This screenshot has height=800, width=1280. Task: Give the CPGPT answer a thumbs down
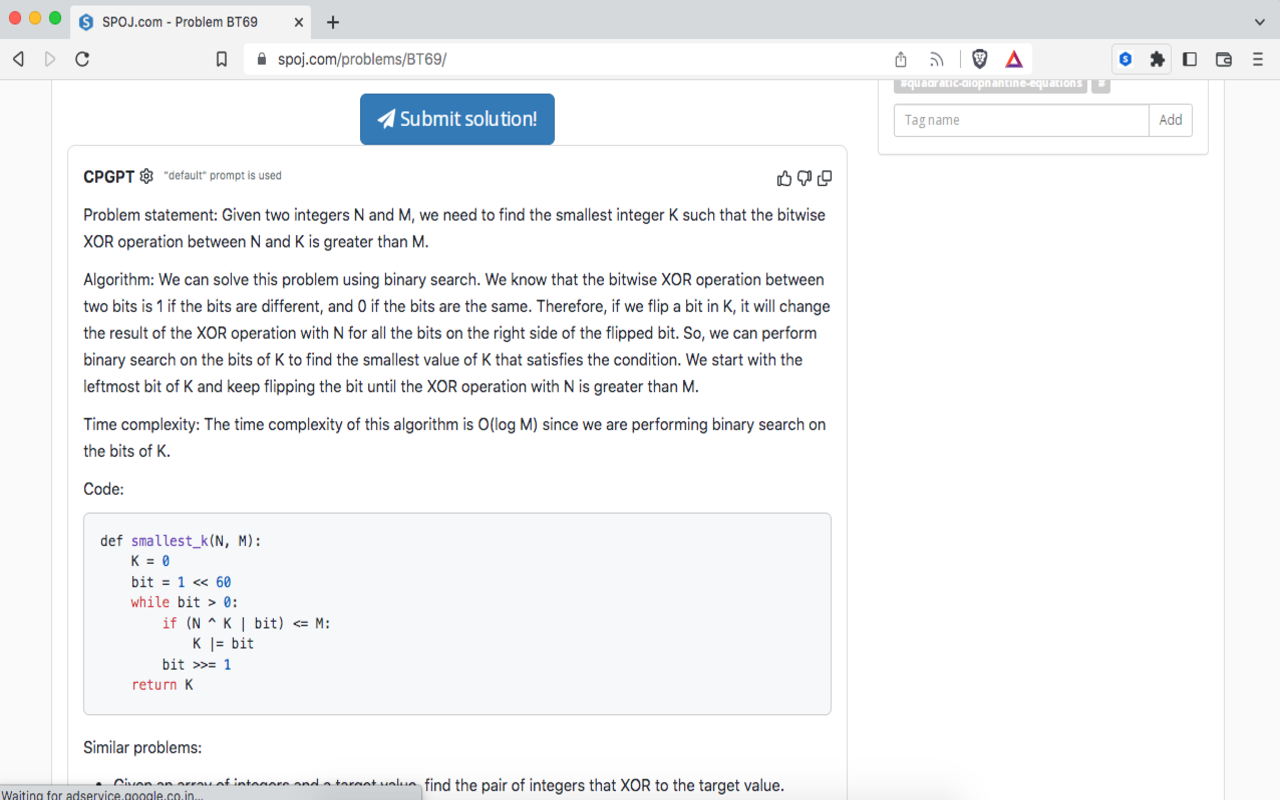point(804,177)
